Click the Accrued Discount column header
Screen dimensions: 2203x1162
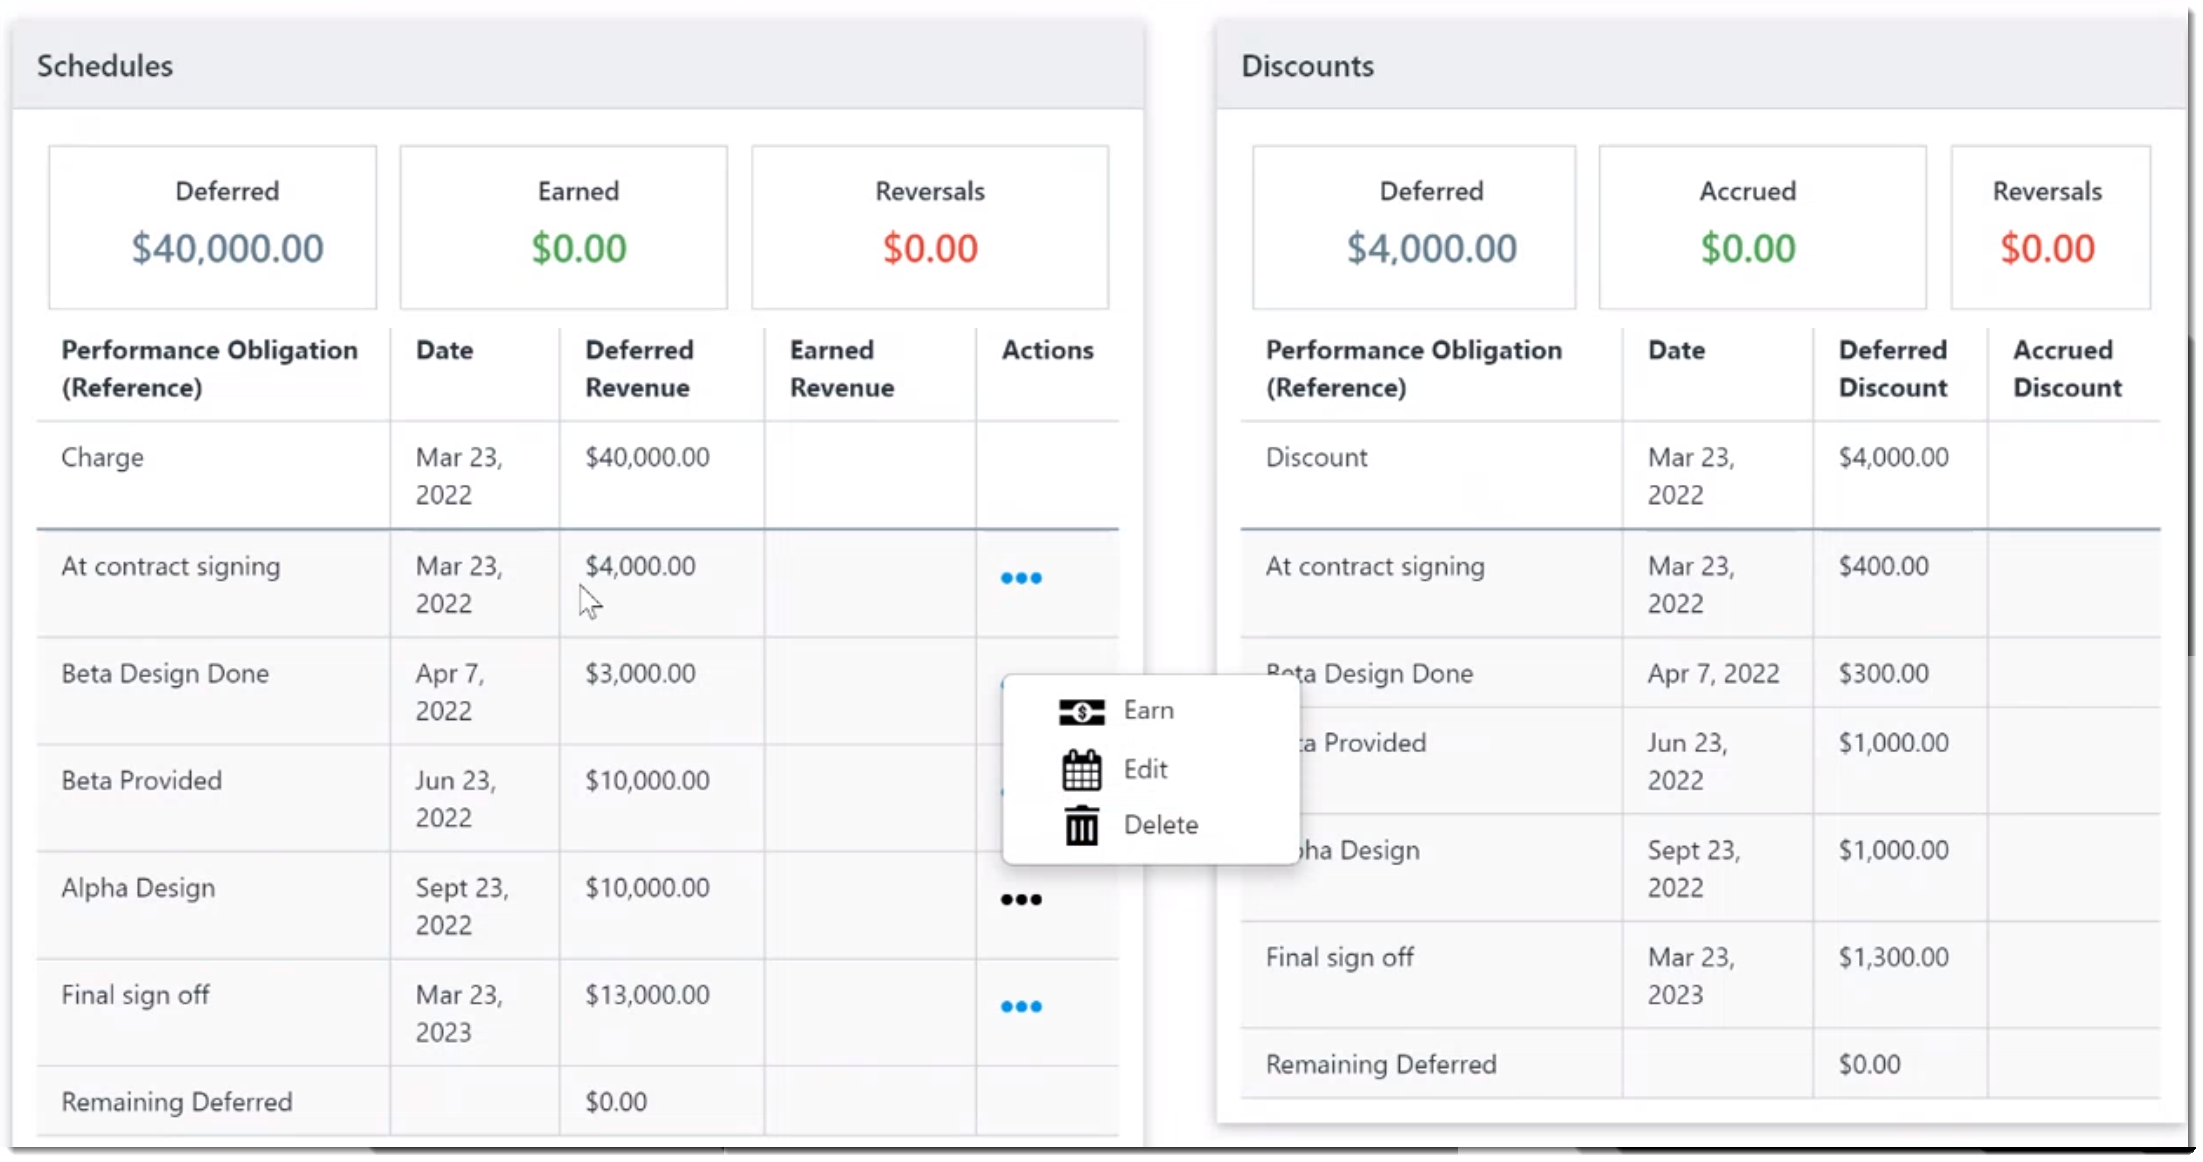2067,368
